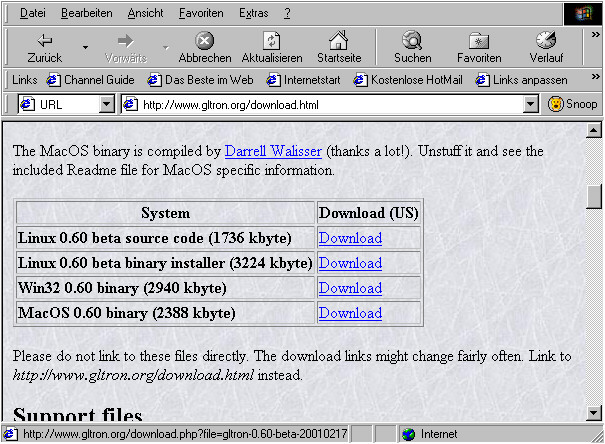
Task: Open the Favoriten toolbar icon
Action: click(479, 41)
